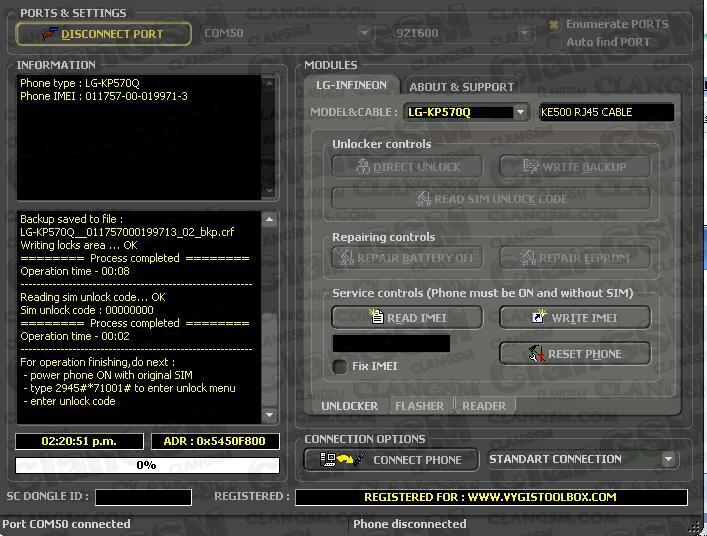Click the 02:20:51 p.m. time display

pos(79,441)
